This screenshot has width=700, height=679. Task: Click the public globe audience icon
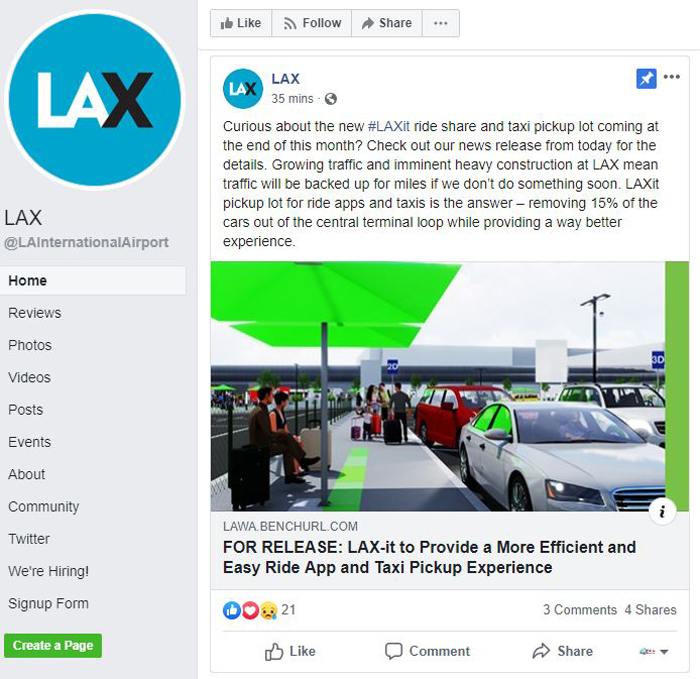[331, 99]
